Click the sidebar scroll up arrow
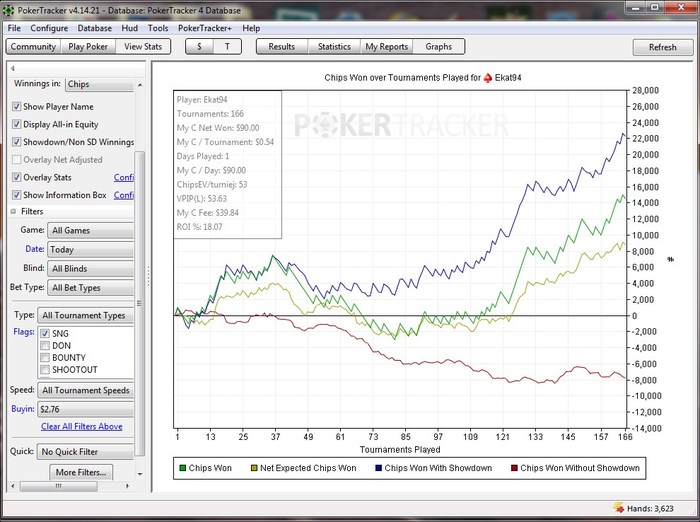The height and width of the screenshot is (522, 700). 140,85
